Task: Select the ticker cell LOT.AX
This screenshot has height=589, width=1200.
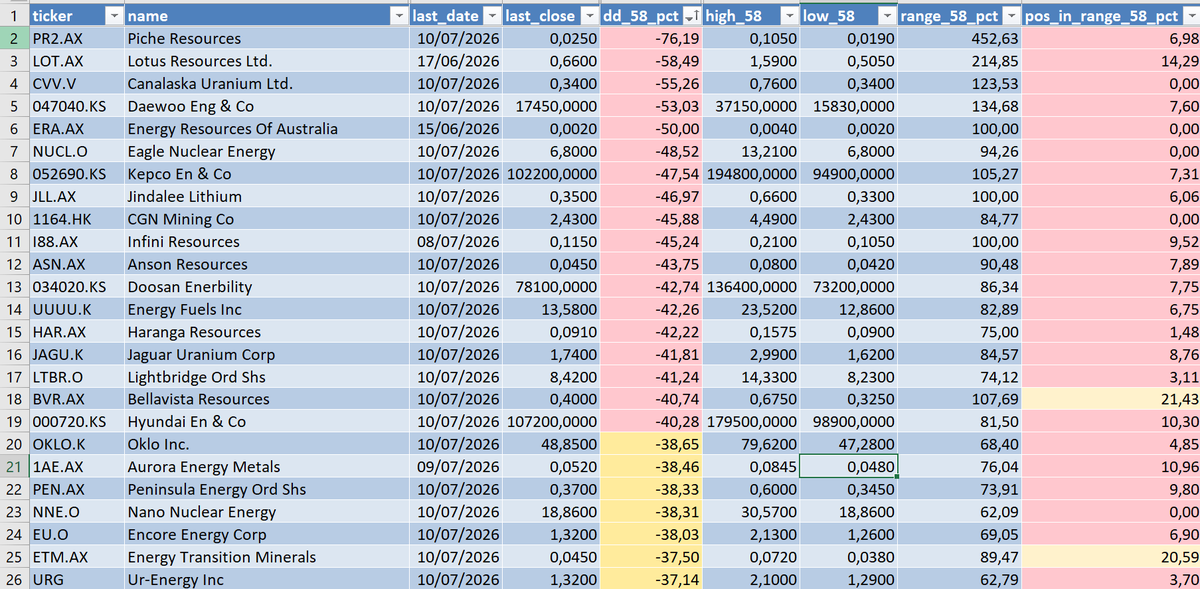Action: pyautogui.click(x=77, y=61)
